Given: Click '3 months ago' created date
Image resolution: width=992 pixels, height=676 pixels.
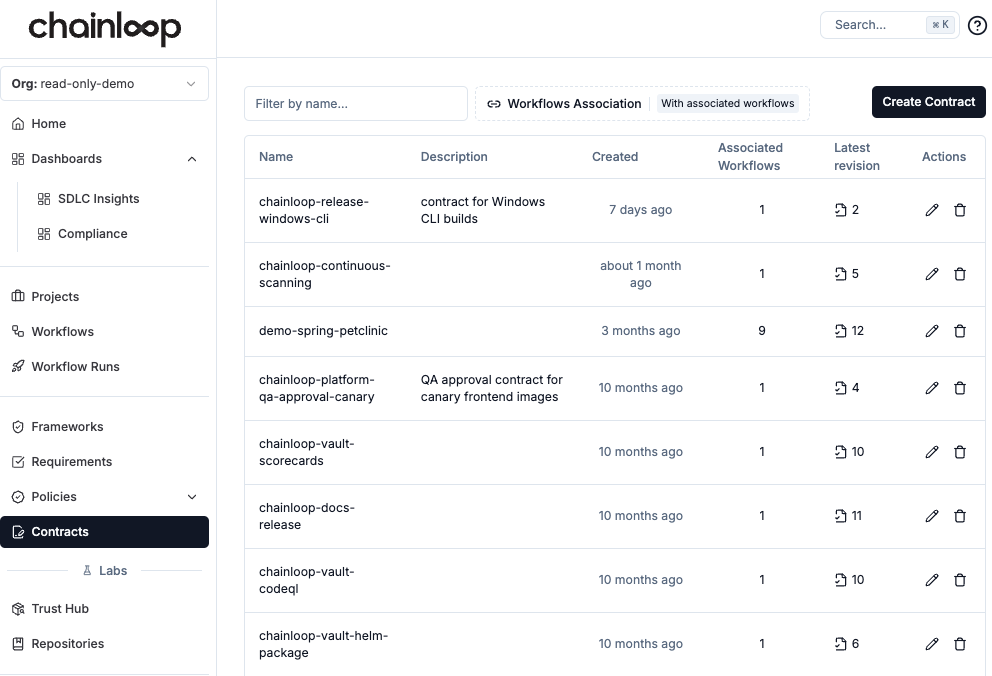Looking at the screenshot, I should point(640,331).
